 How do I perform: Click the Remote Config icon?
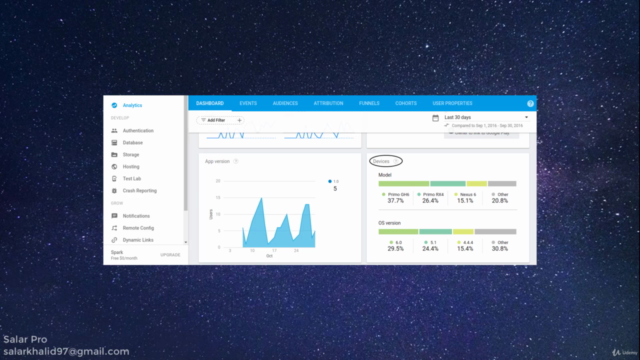coord(114,228)
